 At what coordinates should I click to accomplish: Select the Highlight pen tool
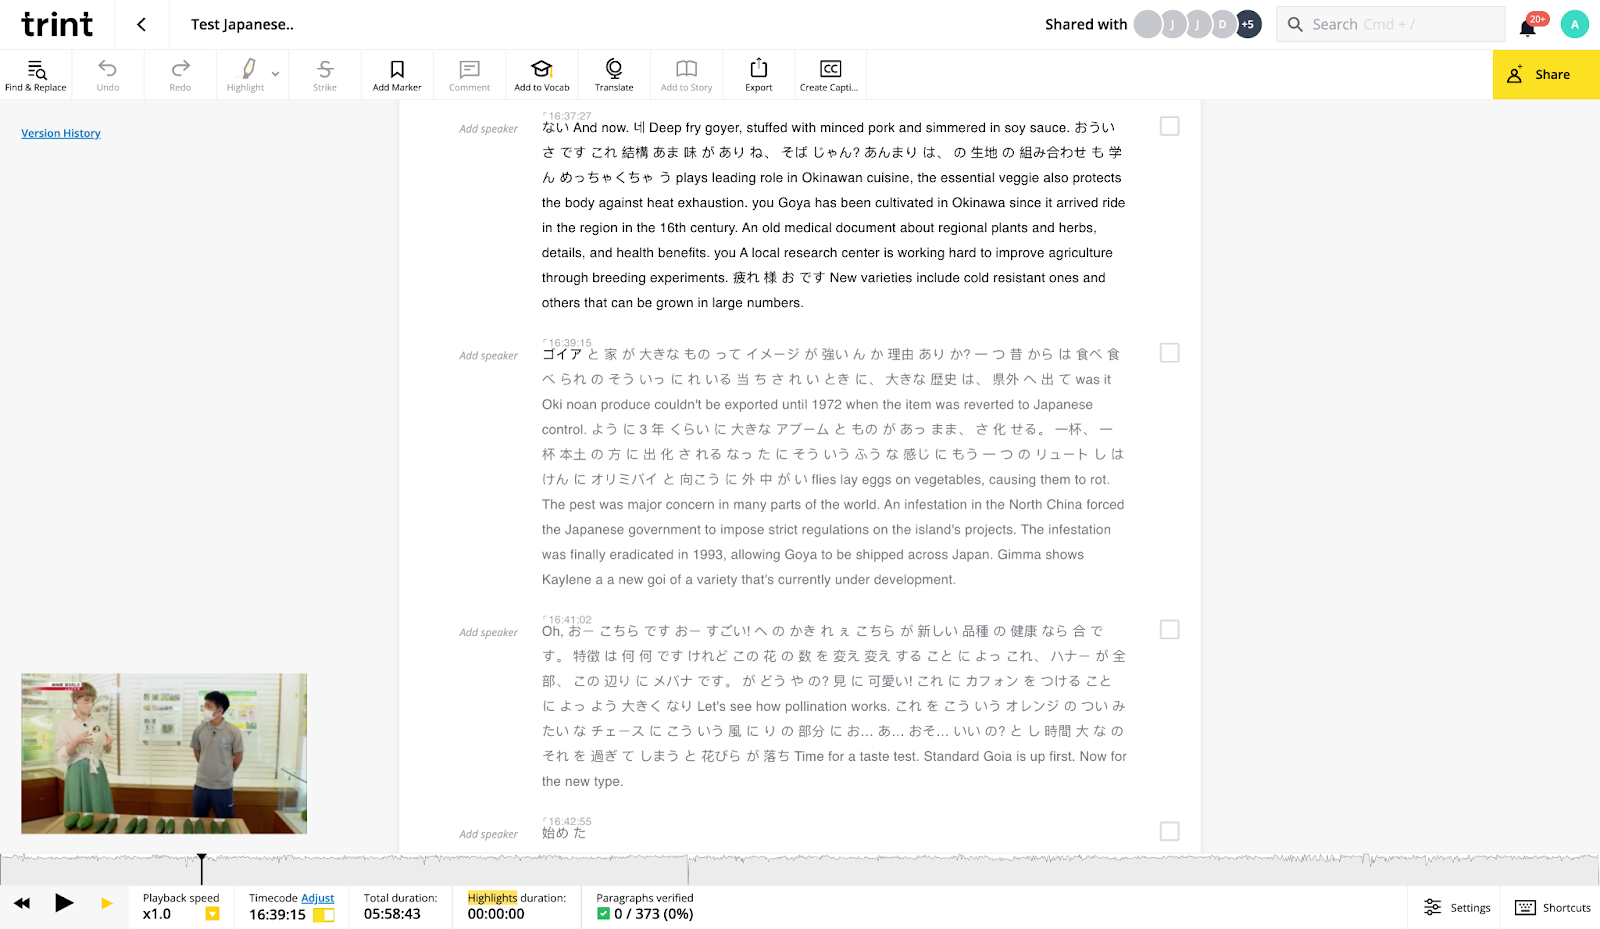tap(246, 69)
